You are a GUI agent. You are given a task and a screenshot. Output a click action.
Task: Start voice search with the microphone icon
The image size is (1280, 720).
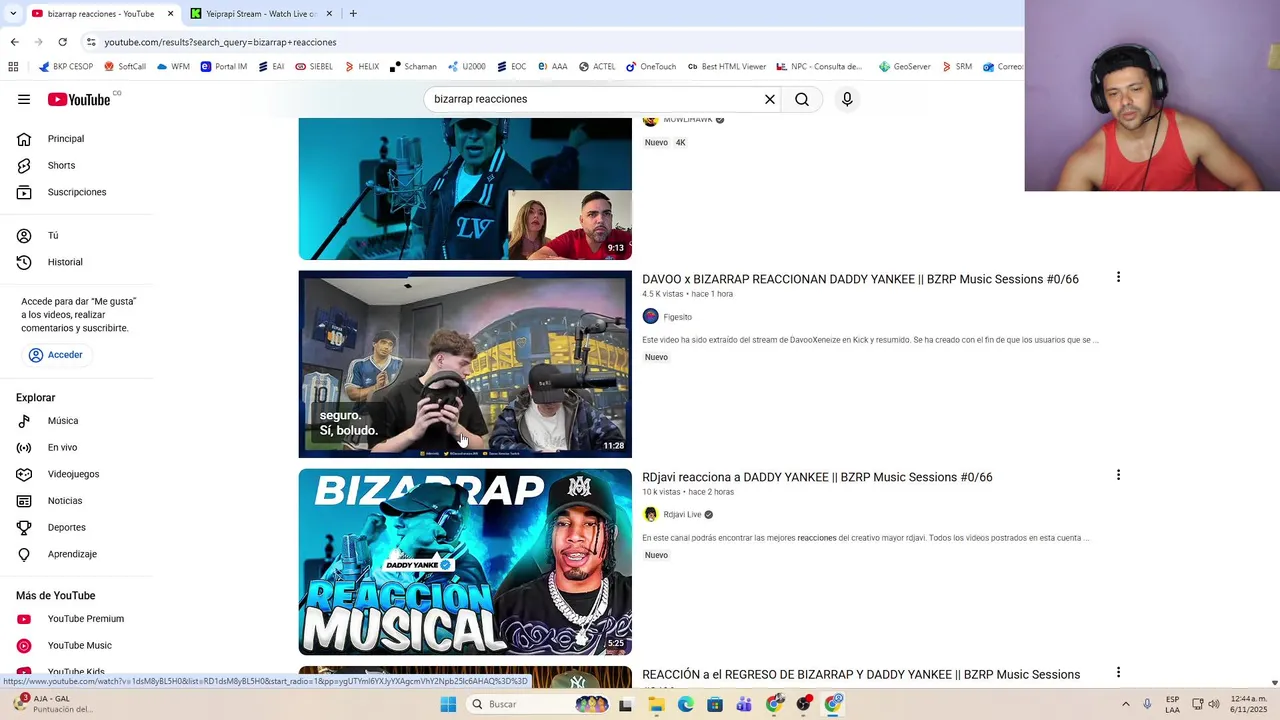(x=847, y=99)
